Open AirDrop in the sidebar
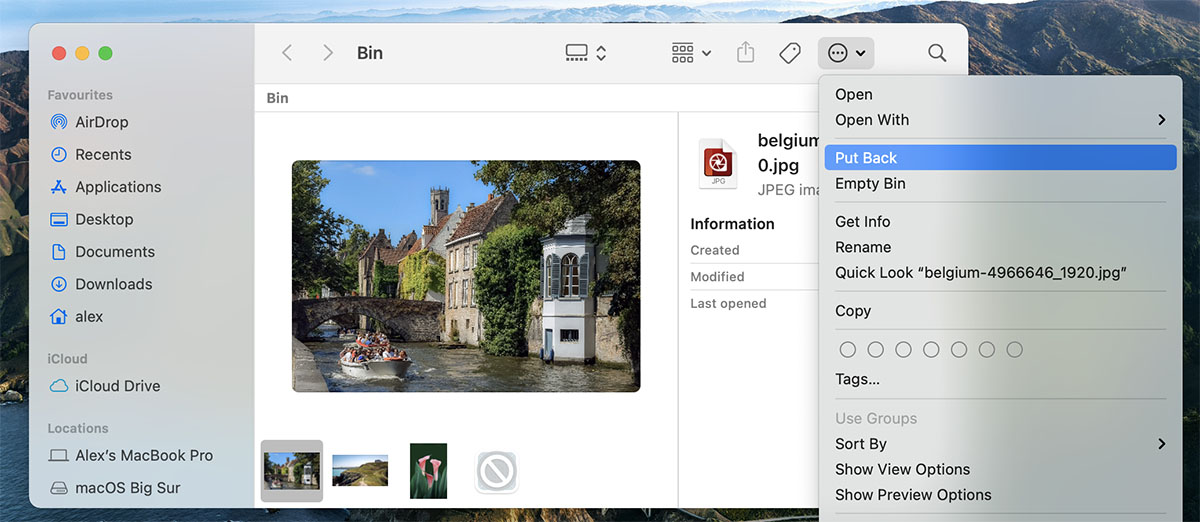 (x=101, y=122)
